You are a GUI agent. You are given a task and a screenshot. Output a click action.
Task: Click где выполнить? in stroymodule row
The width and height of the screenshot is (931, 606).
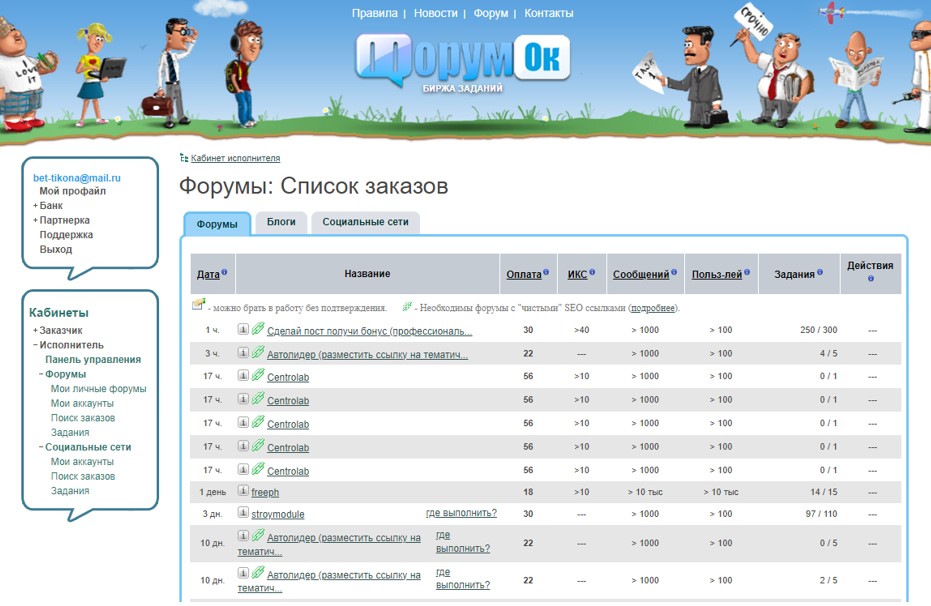(x=461, y=513)
